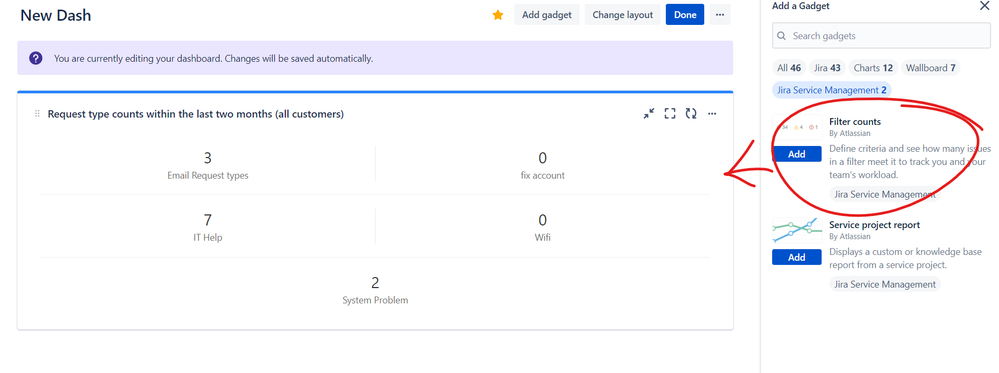Open the dashboard more options ellipsis menu
999x373 pixels.
click(x=720, y=15)
